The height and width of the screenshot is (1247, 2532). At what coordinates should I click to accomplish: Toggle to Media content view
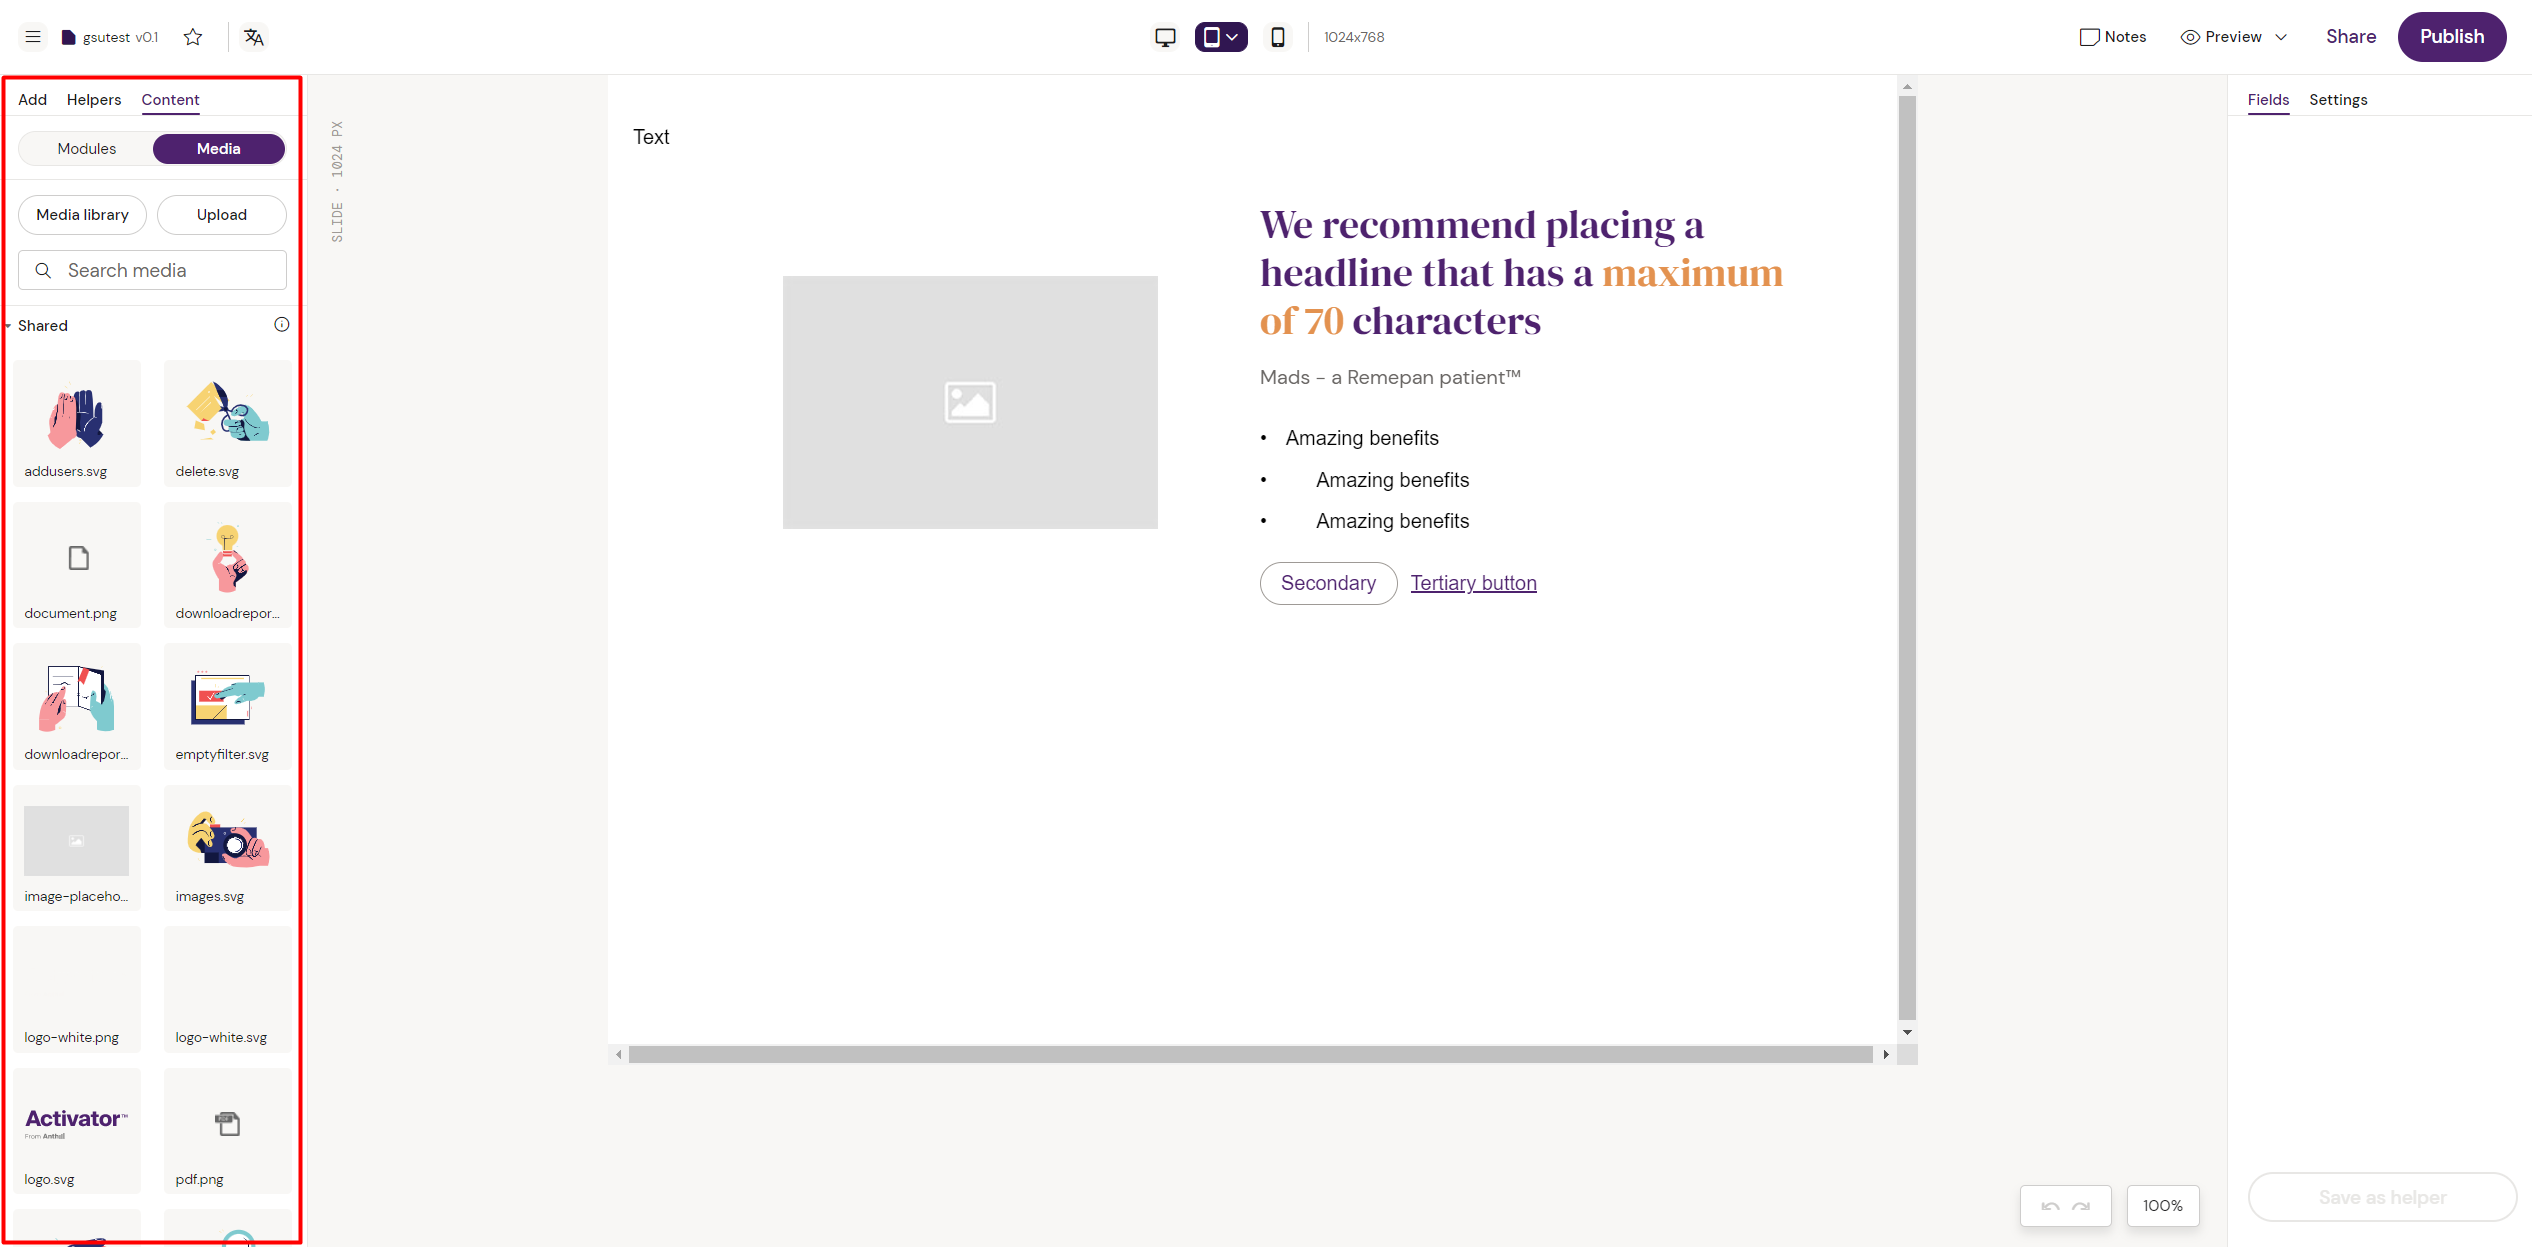click(218, 149)
